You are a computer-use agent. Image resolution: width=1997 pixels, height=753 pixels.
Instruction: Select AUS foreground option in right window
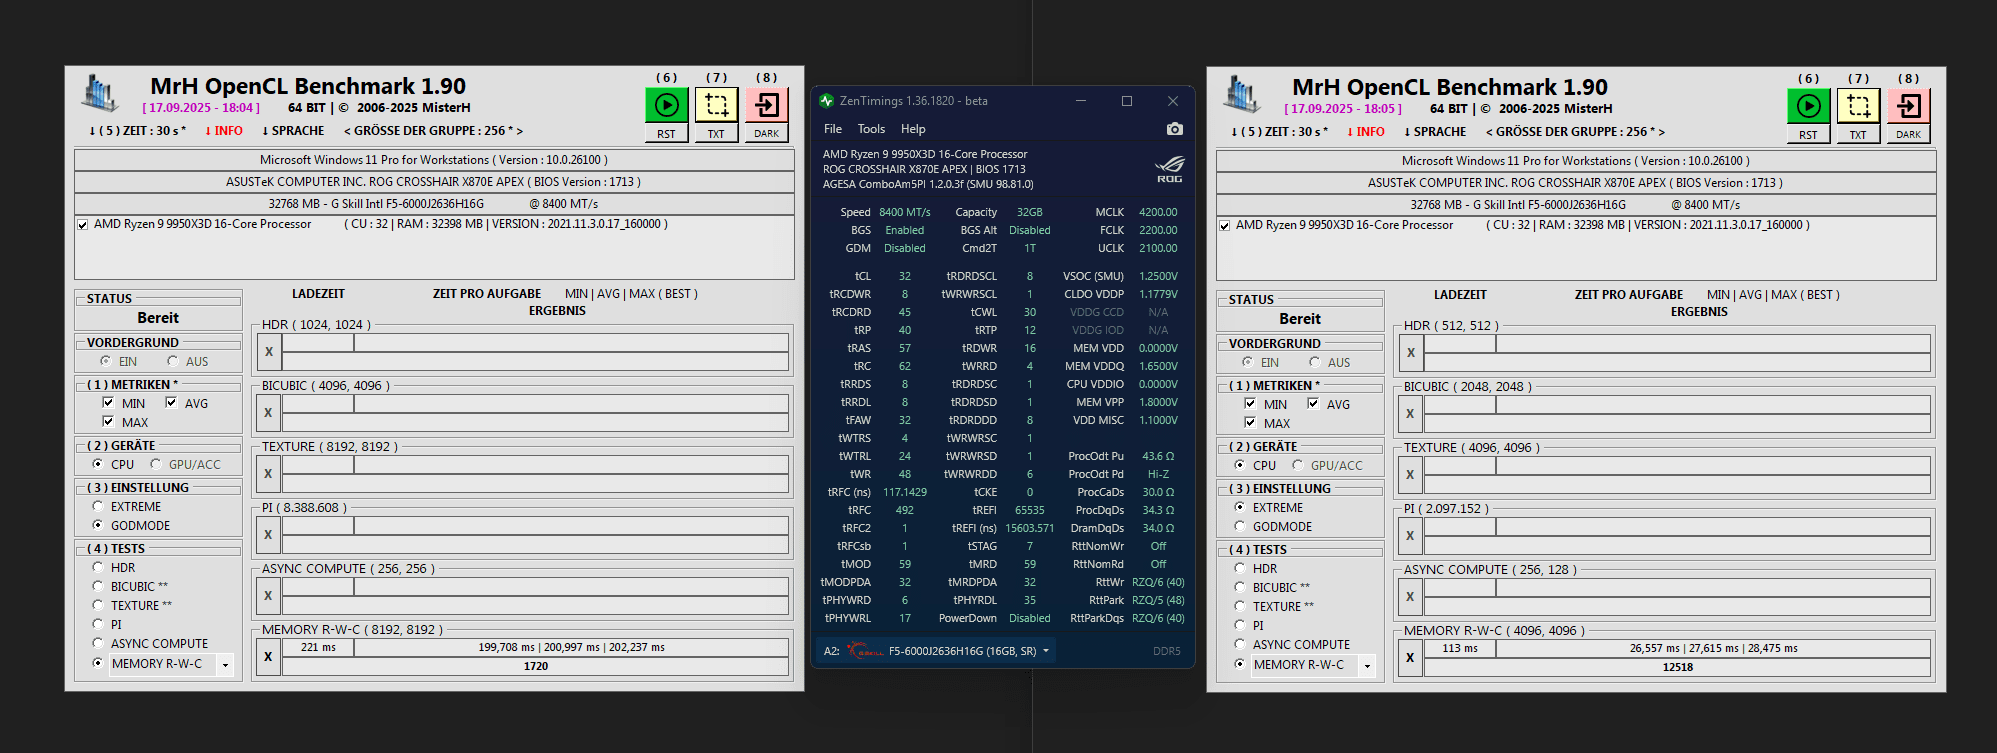pos(1315,362)
